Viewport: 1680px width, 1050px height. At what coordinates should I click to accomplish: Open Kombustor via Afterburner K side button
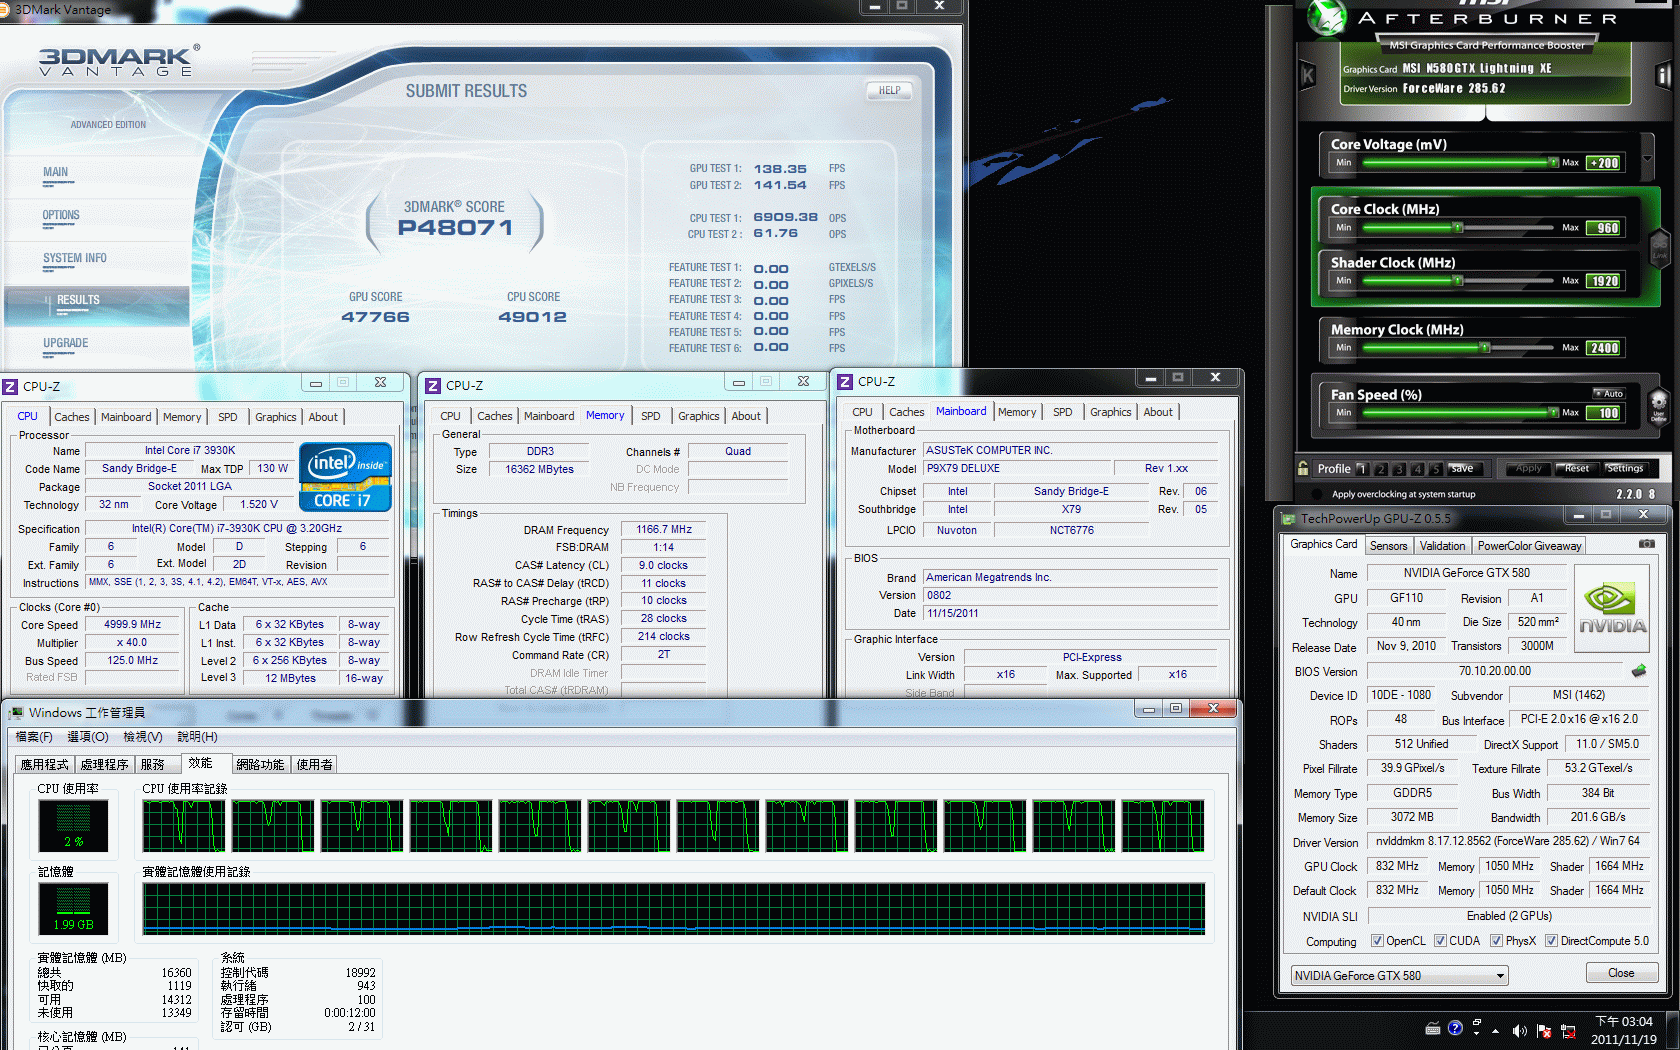point(1307,75)
